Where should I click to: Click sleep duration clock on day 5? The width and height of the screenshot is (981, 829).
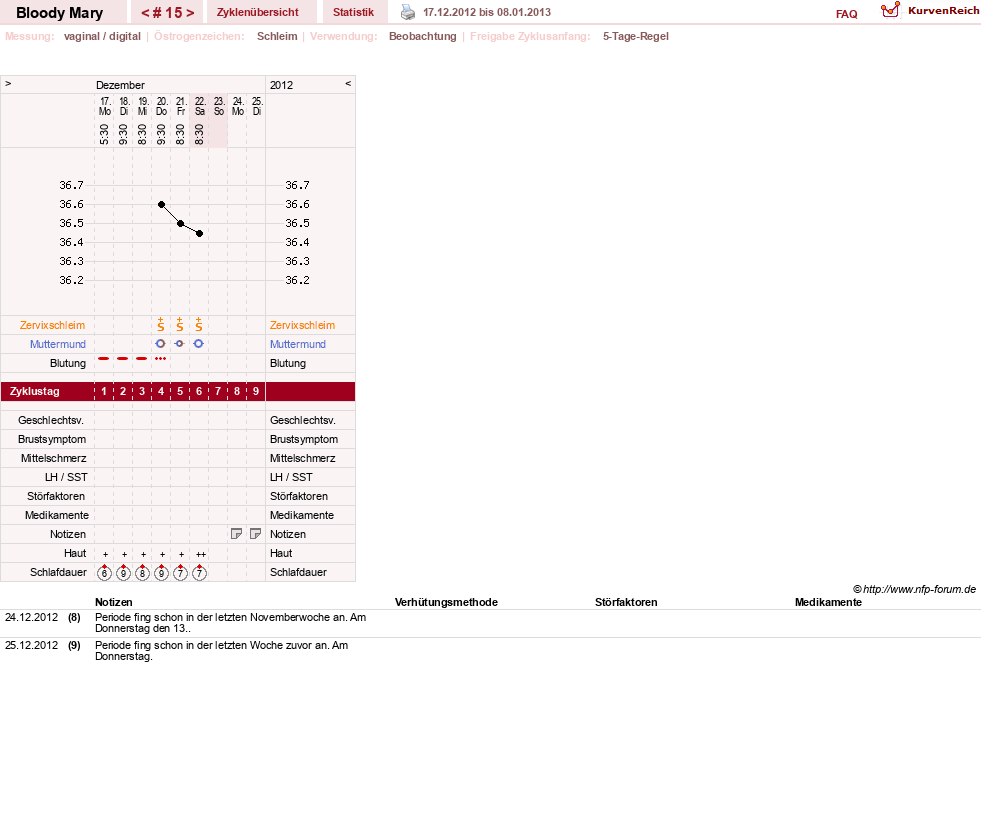click(x=180, y=572)
